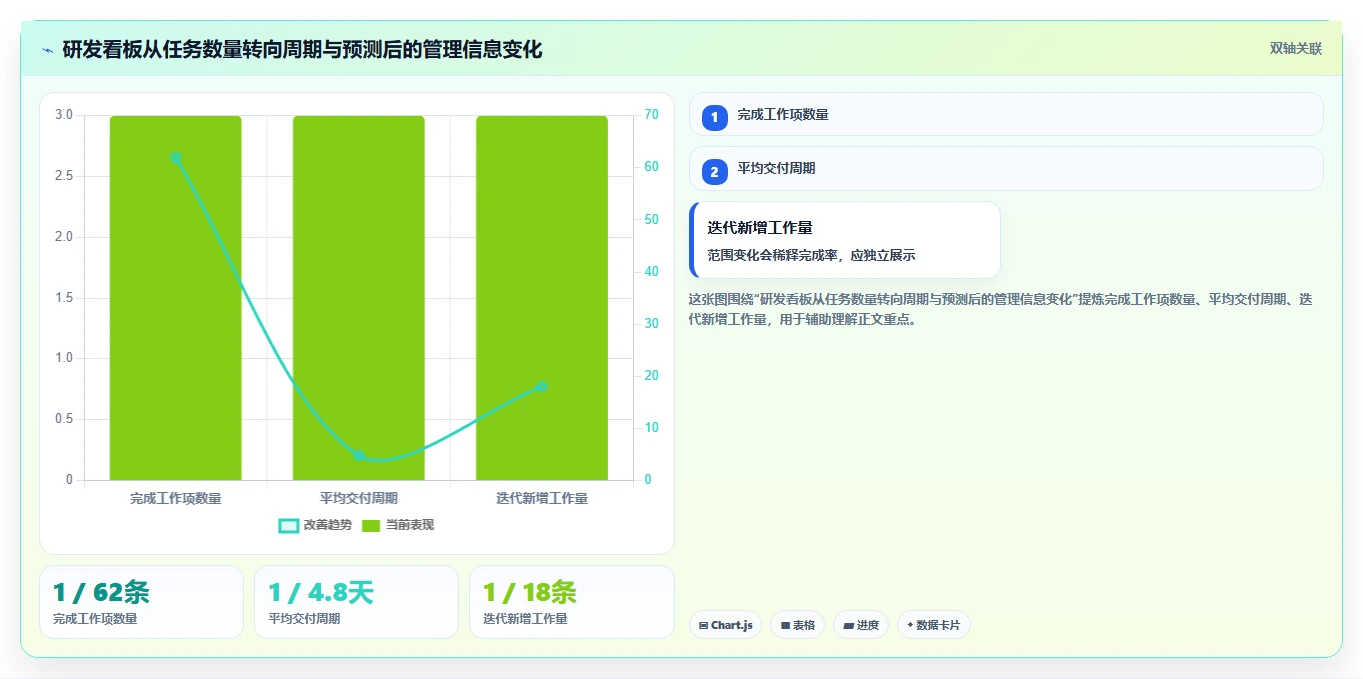This screenshot has height=679, width=1363.
Task: Click the 双轴关联 label in the header
Action: click(1296, 49)
